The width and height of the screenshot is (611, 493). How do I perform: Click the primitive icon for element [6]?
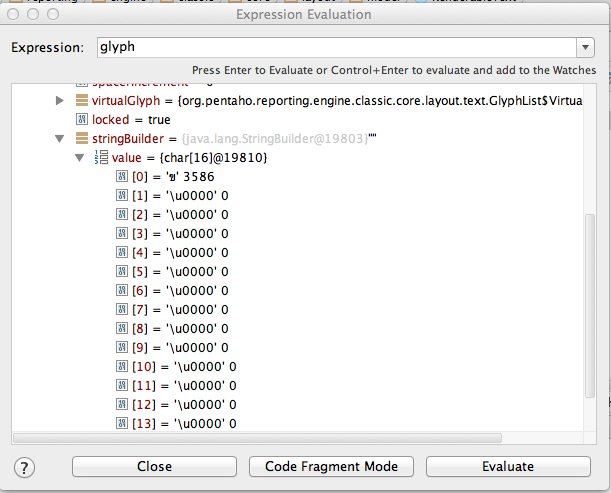(122, 290)
